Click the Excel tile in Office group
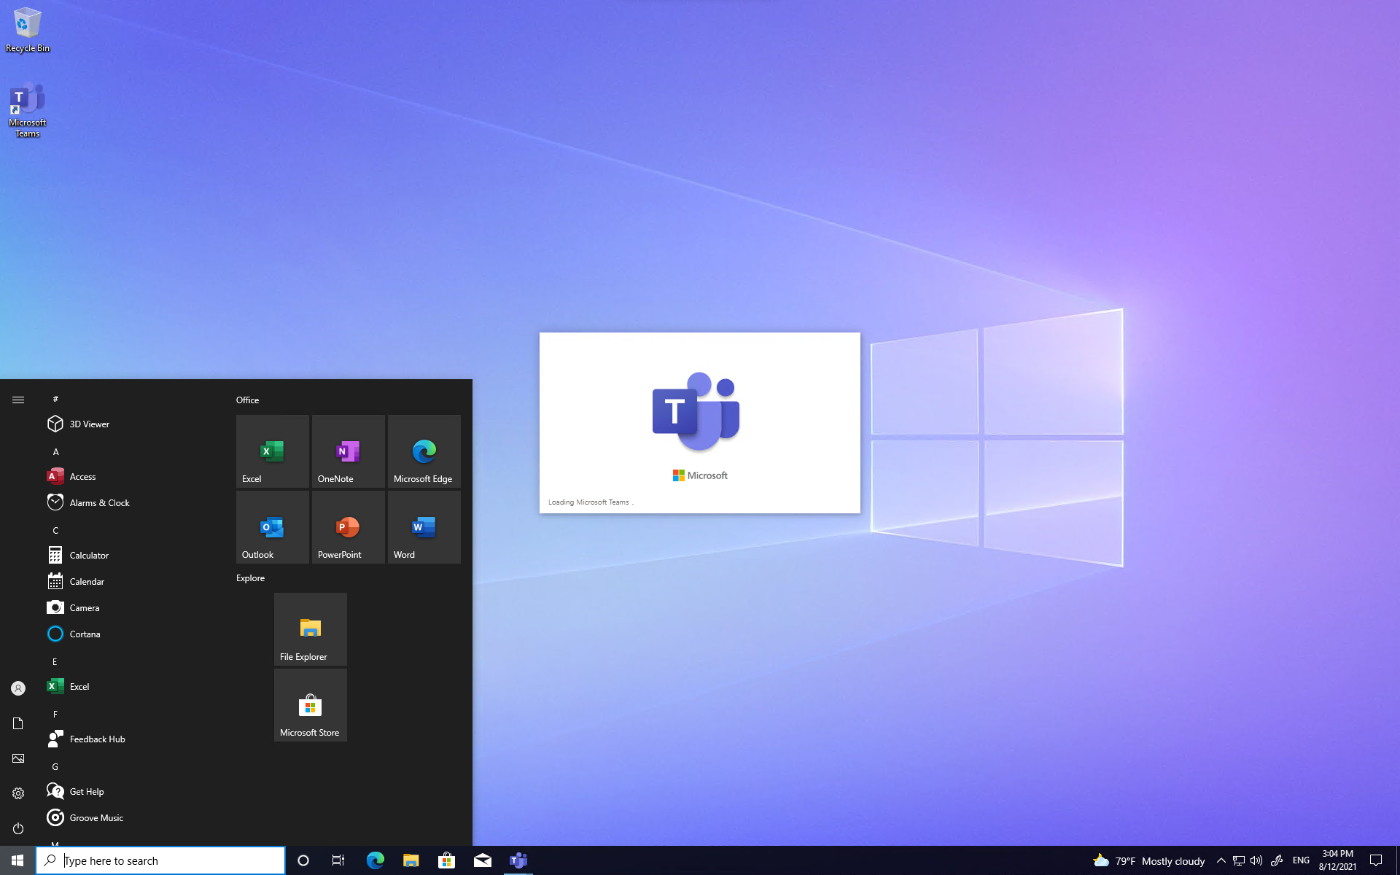Viewport: 1400px width, 875px height. pos(272,452)
